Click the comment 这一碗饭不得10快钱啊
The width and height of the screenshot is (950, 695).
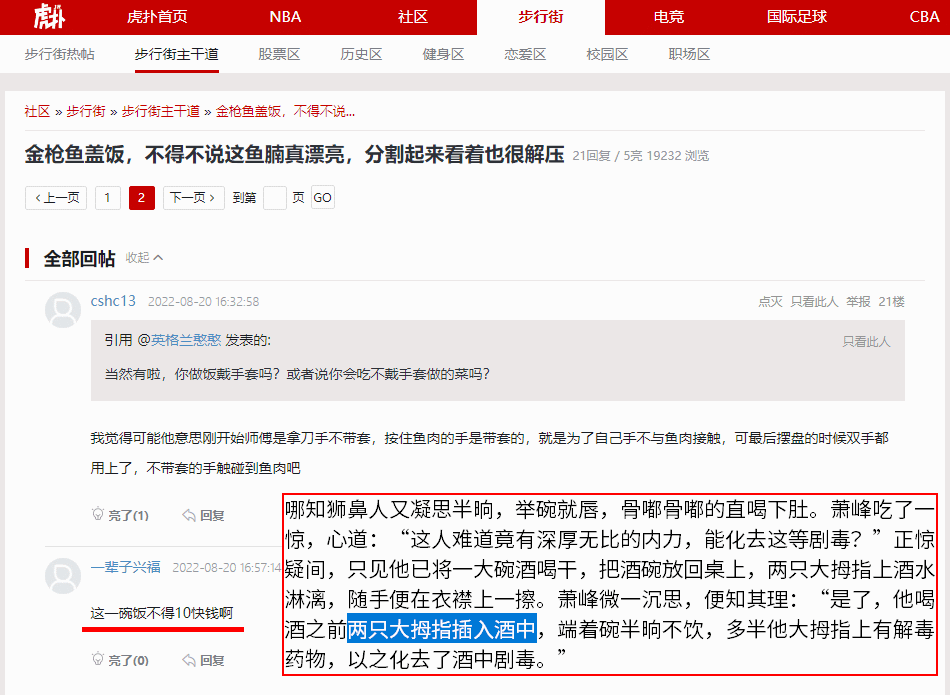coord(162,613)
